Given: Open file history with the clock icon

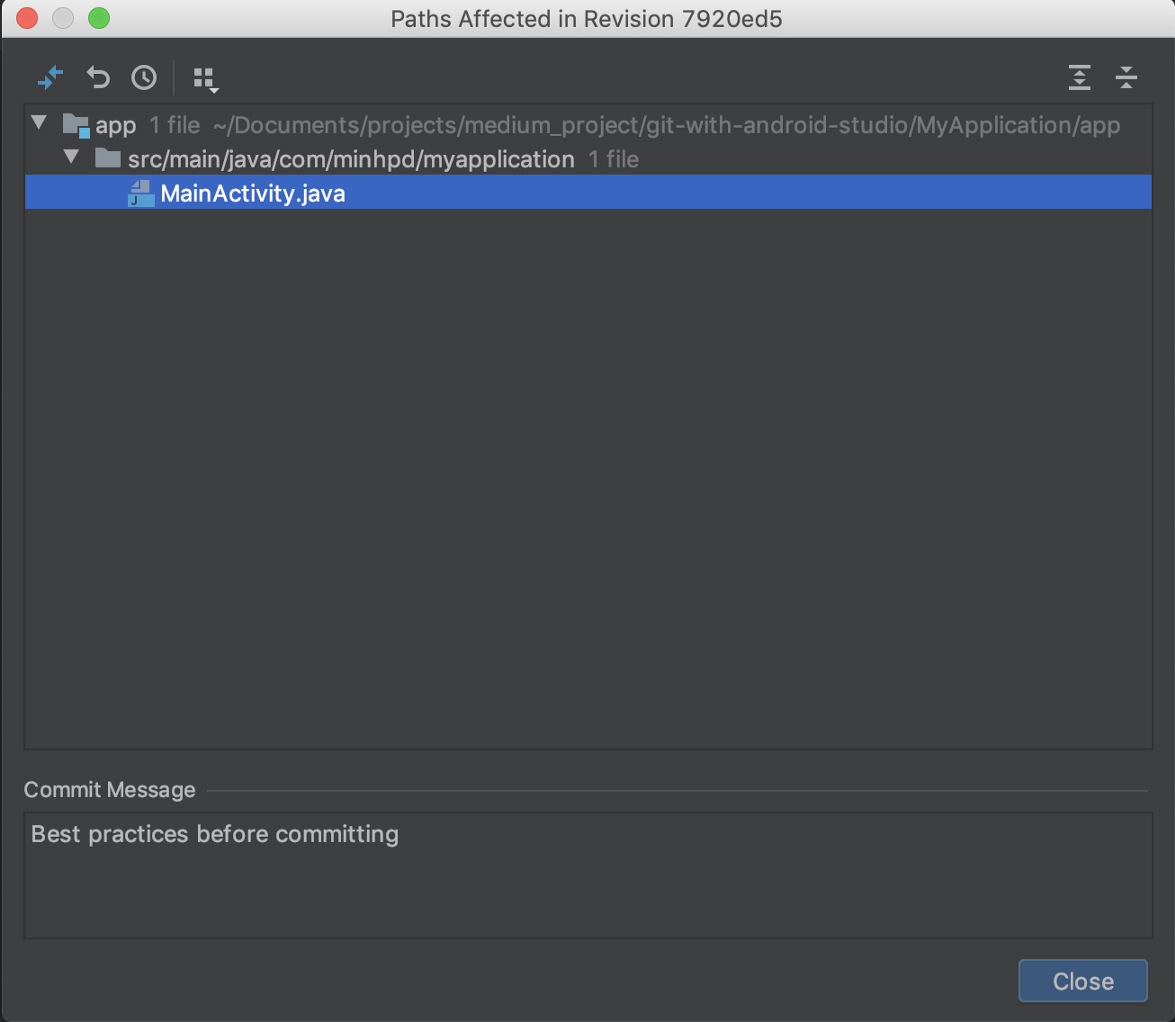Looking at the screenshot, I should (x=144, y=77).
